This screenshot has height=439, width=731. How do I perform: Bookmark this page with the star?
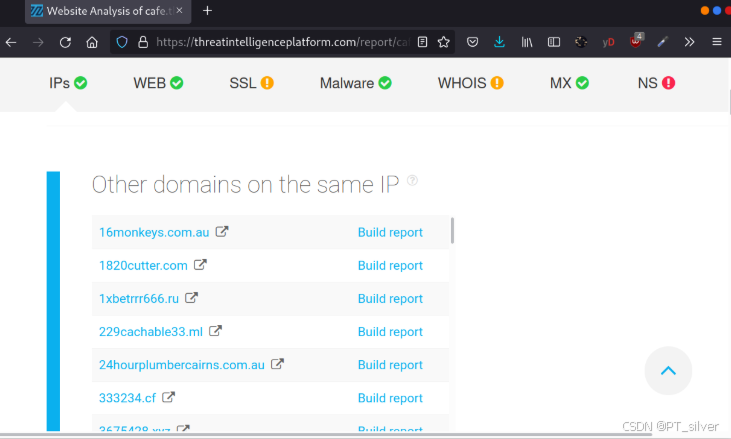tap(443, 42)
